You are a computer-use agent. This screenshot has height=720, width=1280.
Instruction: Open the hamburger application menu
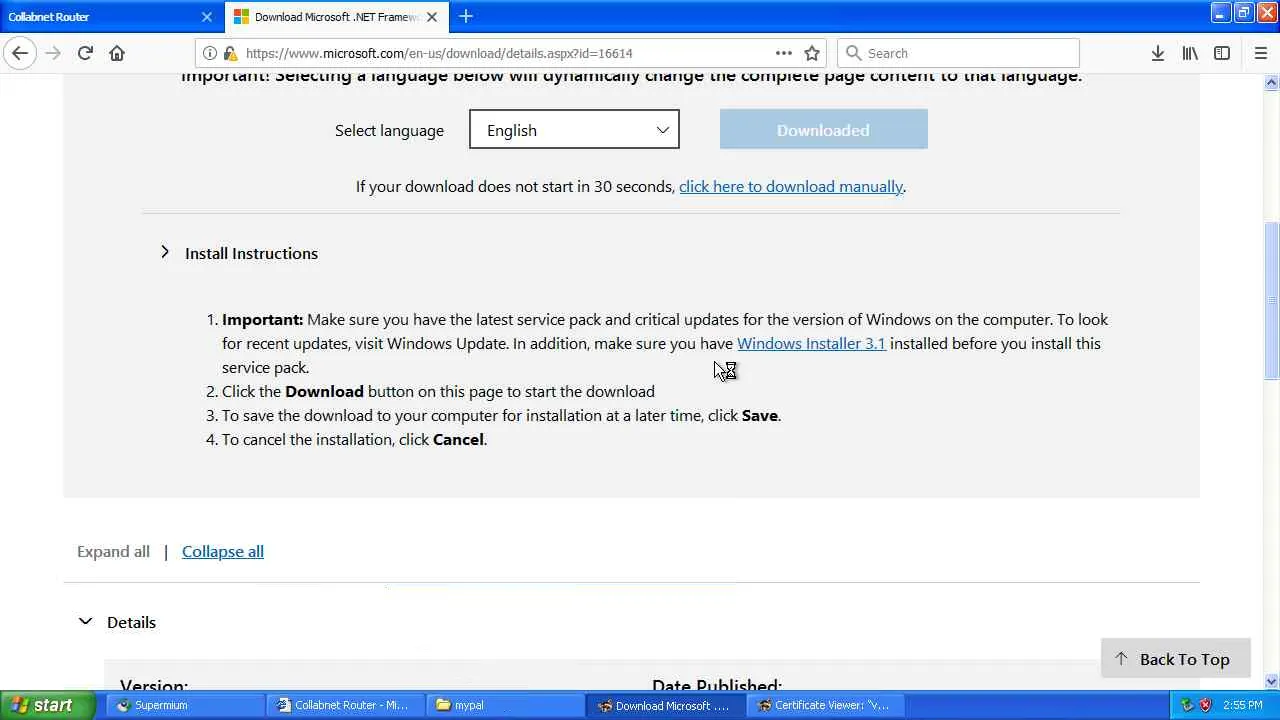(1261, 53)
